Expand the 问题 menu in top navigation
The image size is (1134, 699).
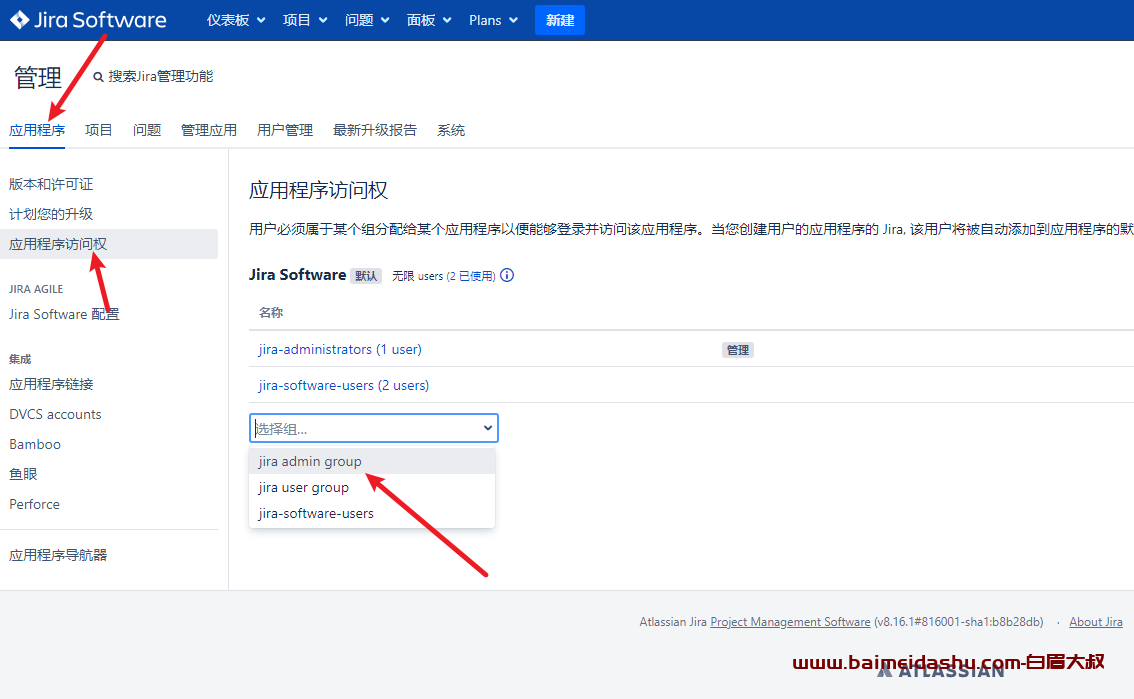click(367, 20)
